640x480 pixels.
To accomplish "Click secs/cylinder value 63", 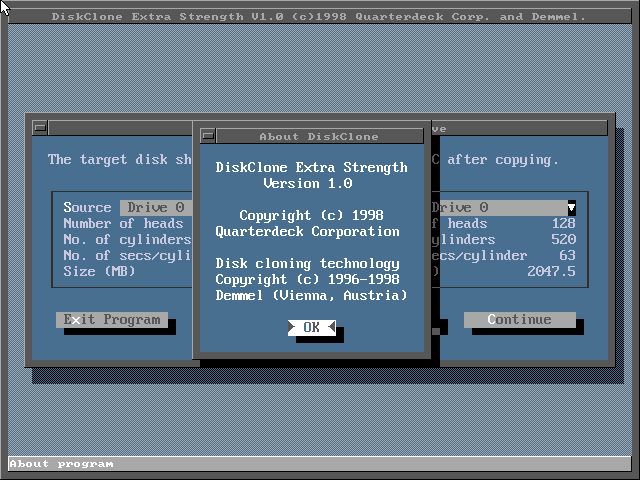I will (567, 256).
